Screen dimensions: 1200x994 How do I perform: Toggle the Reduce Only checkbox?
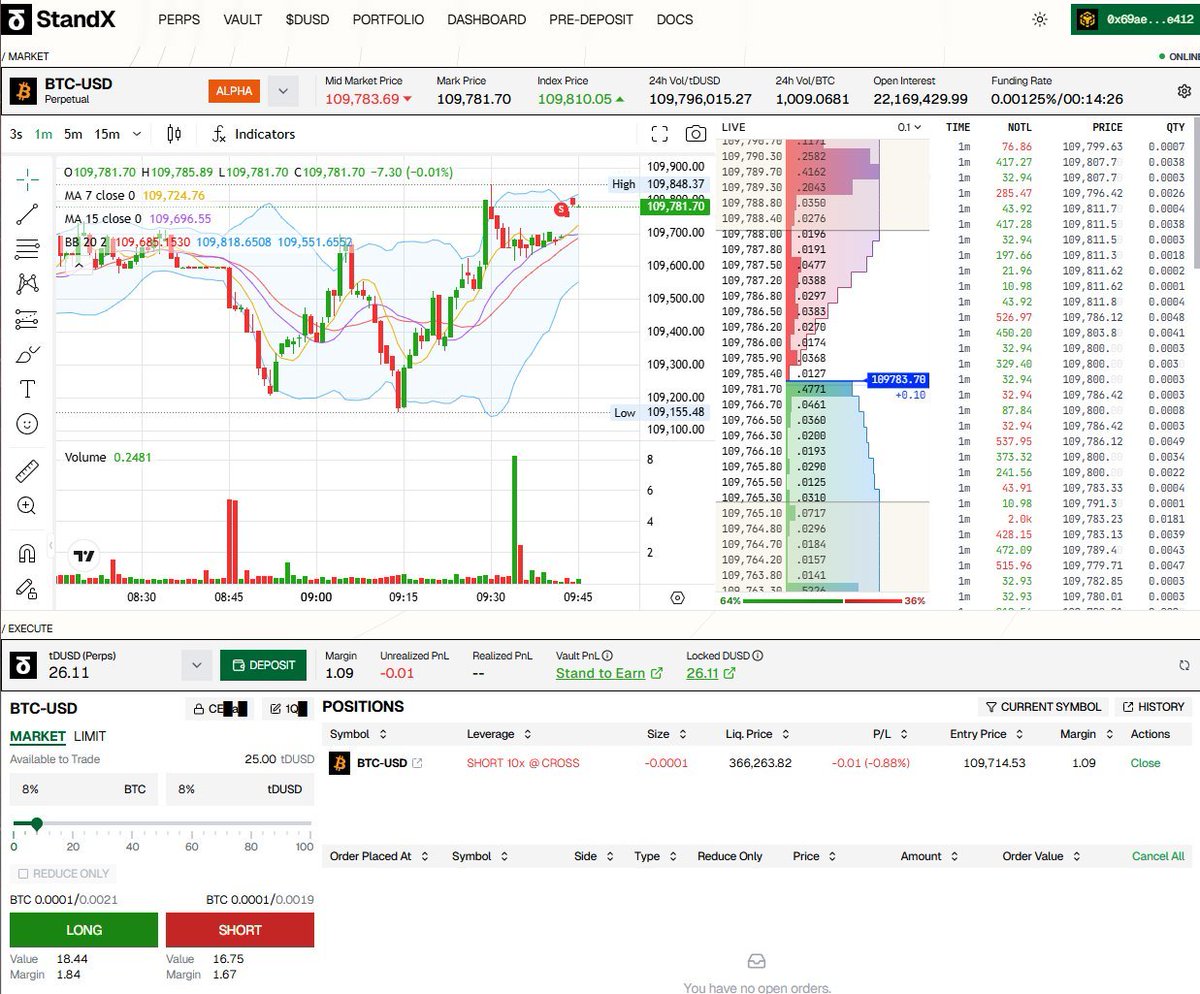(x=23, y=873)
